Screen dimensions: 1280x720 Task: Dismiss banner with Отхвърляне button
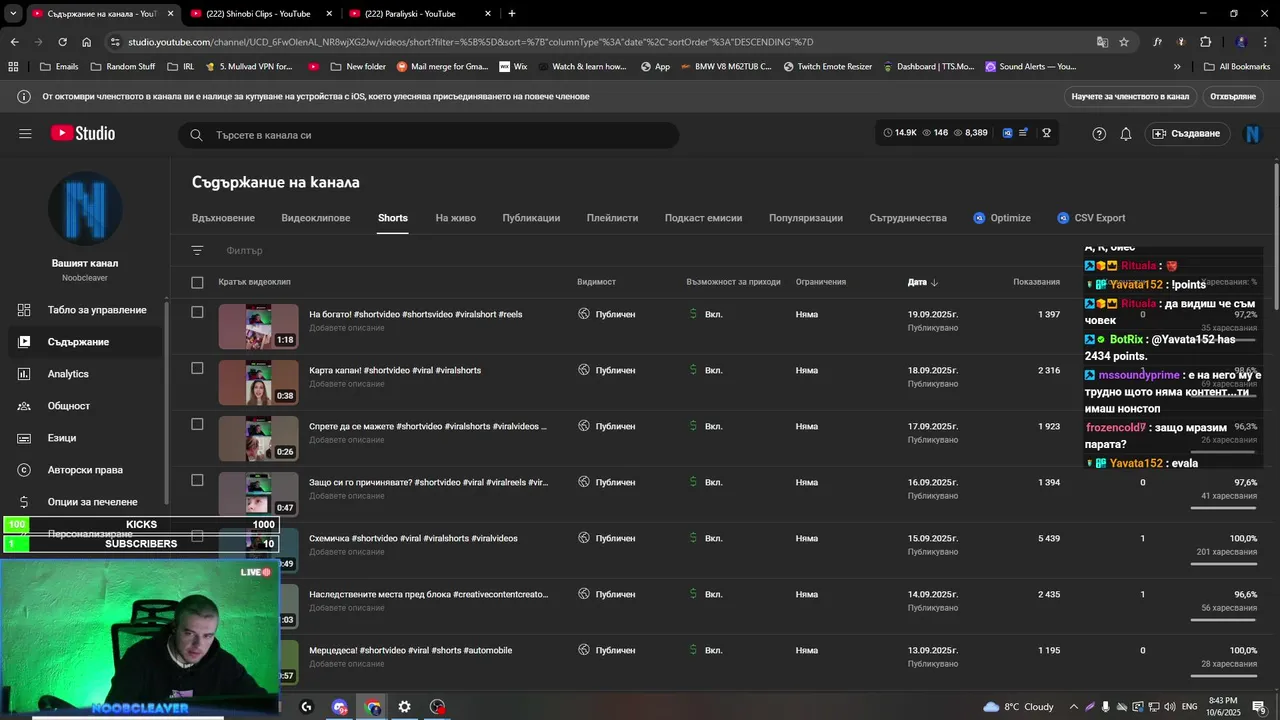[x=1232, y=97]
